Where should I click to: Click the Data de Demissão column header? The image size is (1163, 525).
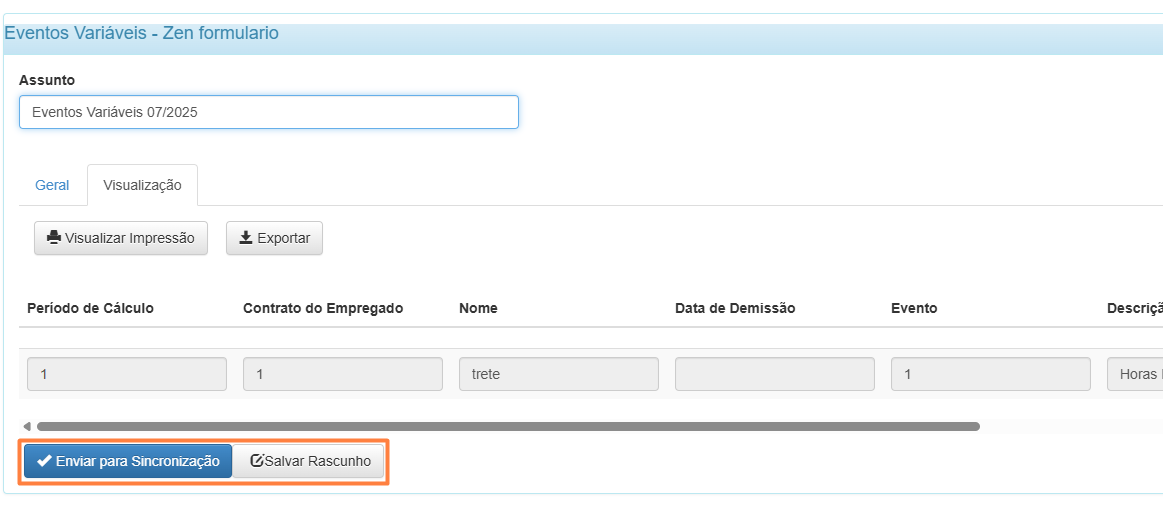point(735,308)
